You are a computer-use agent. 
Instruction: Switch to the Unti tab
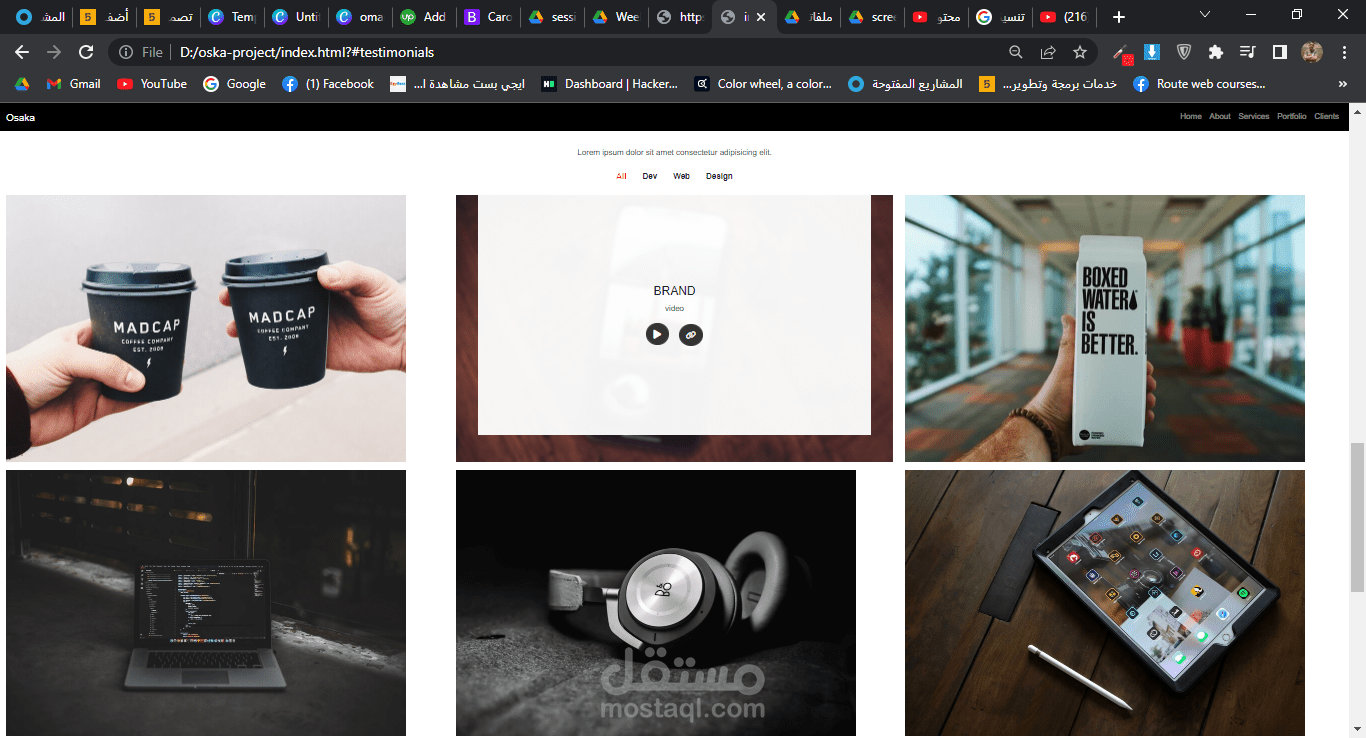[x=296, y=17]
